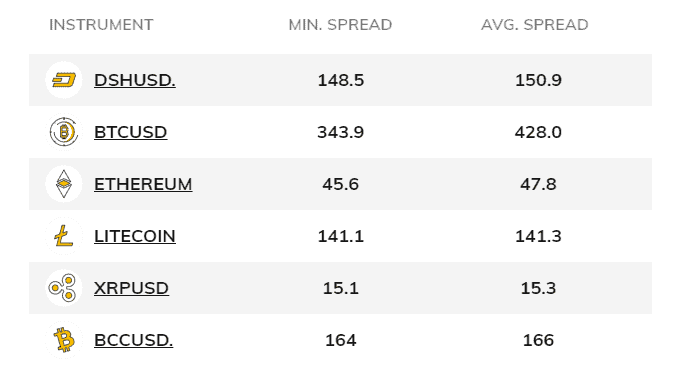Click the Litecoin L icon
The image size is (673, 389).
[64, 236]
